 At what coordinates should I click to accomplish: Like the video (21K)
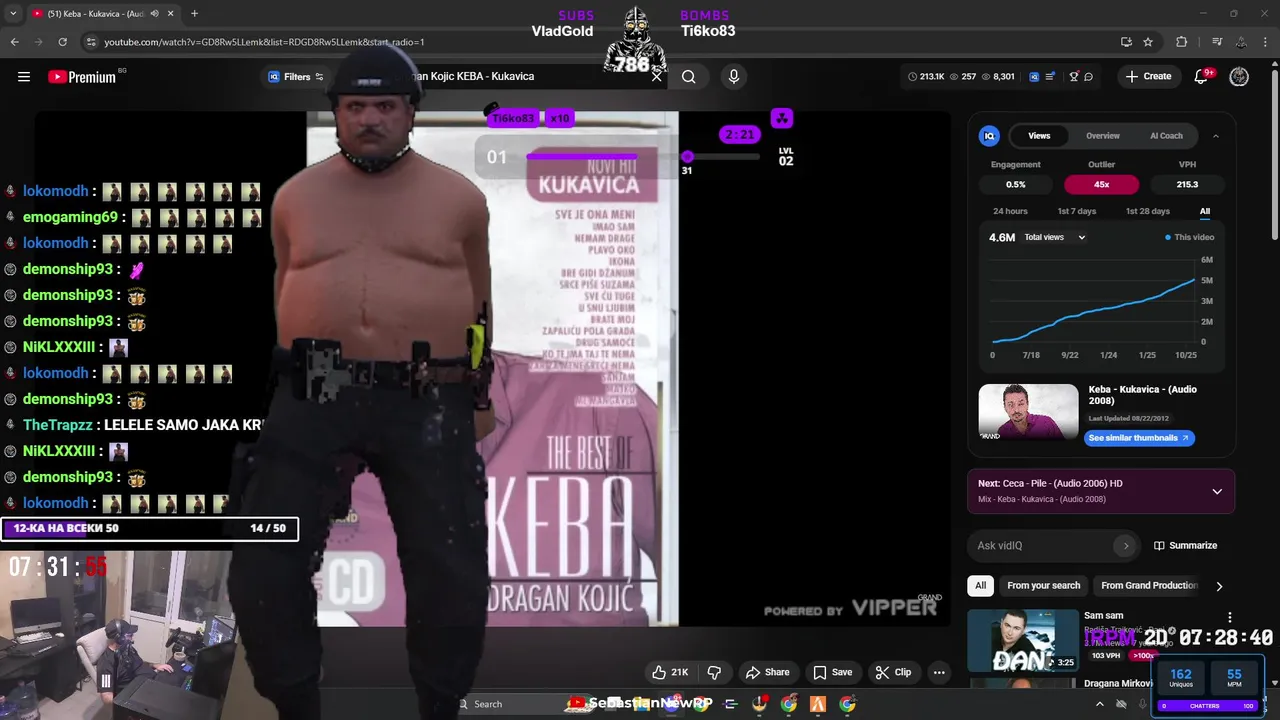[670, 672]
